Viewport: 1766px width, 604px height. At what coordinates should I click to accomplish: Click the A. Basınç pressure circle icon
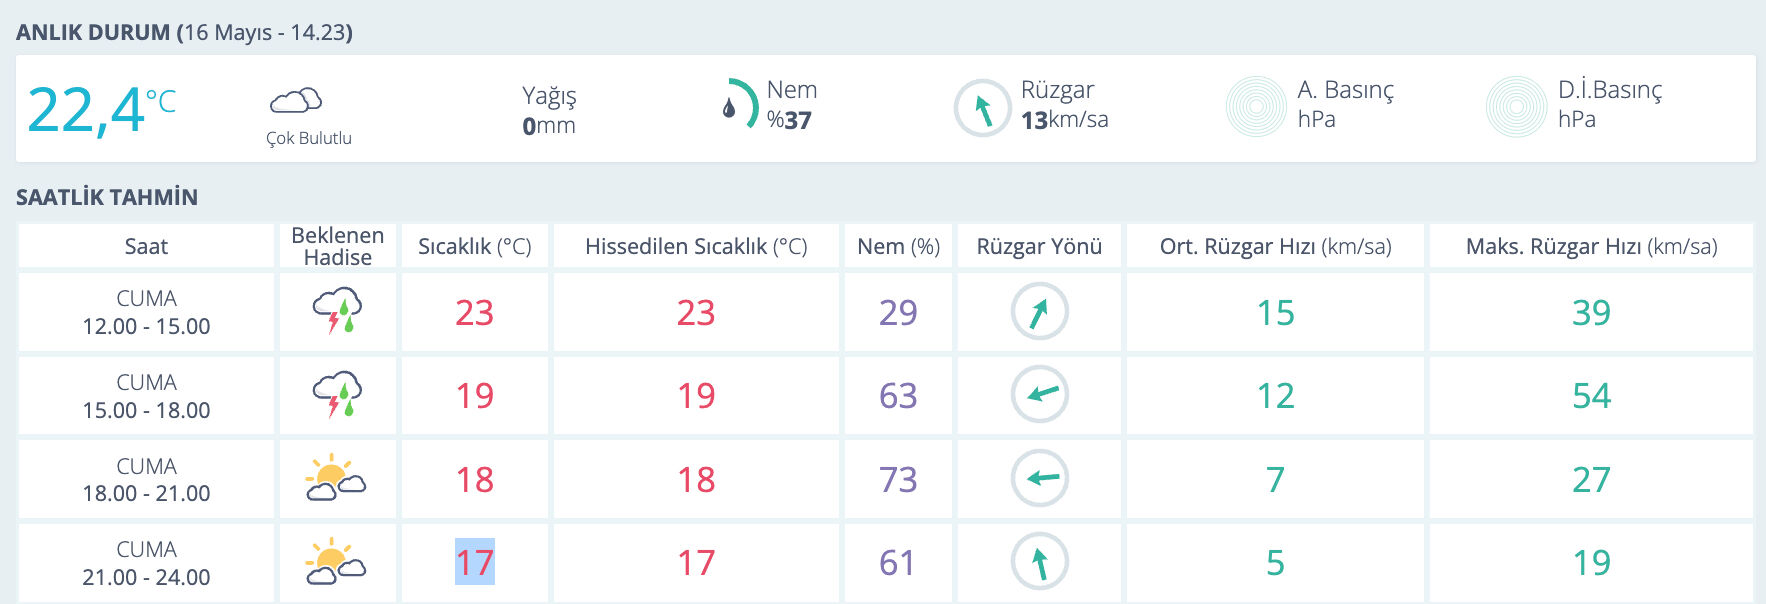(x=1256, y=106)
